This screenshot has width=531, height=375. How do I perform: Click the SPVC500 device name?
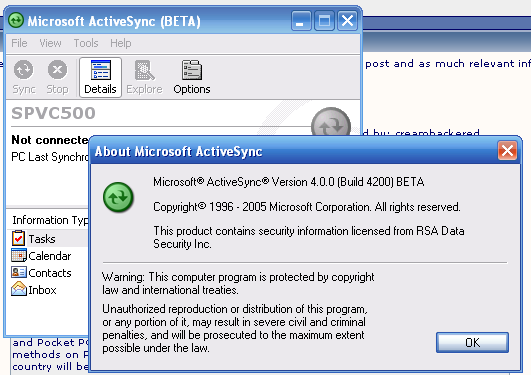54,113
